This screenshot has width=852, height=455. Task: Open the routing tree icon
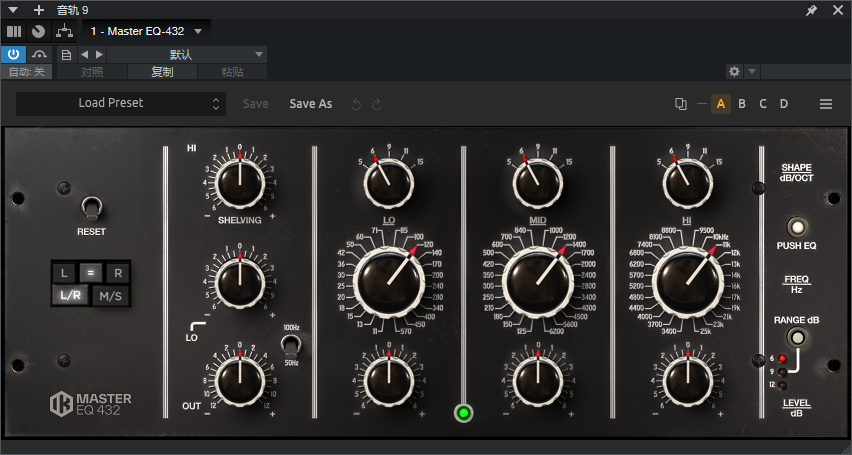(64, 32)
